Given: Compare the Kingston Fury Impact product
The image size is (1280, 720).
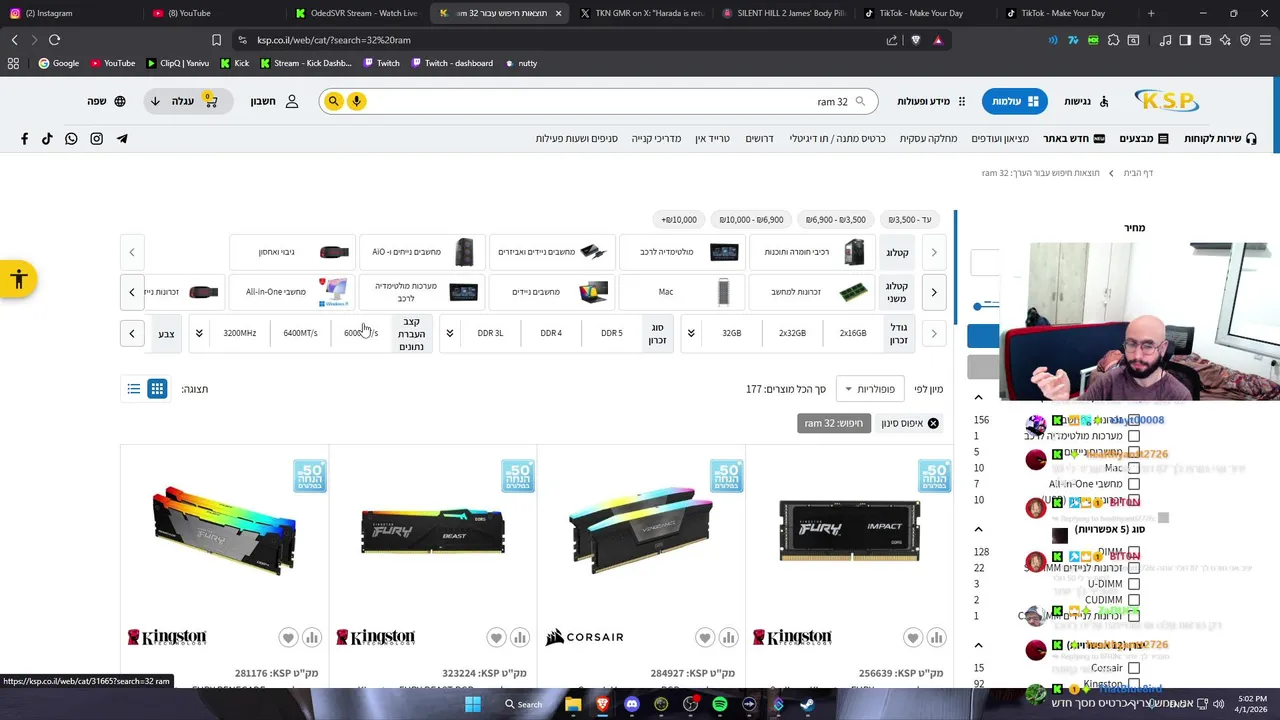Looking at the screenshot, I should coord(936,637).
